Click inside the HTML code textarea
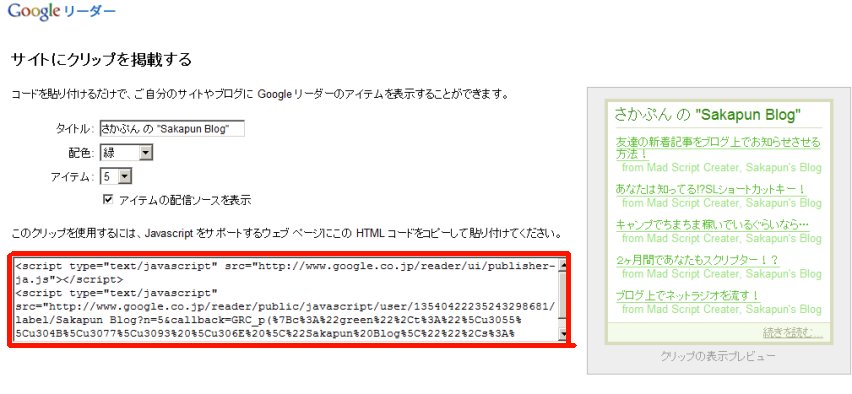This screenshot has width=852, height=394. [x=286, y=299]
